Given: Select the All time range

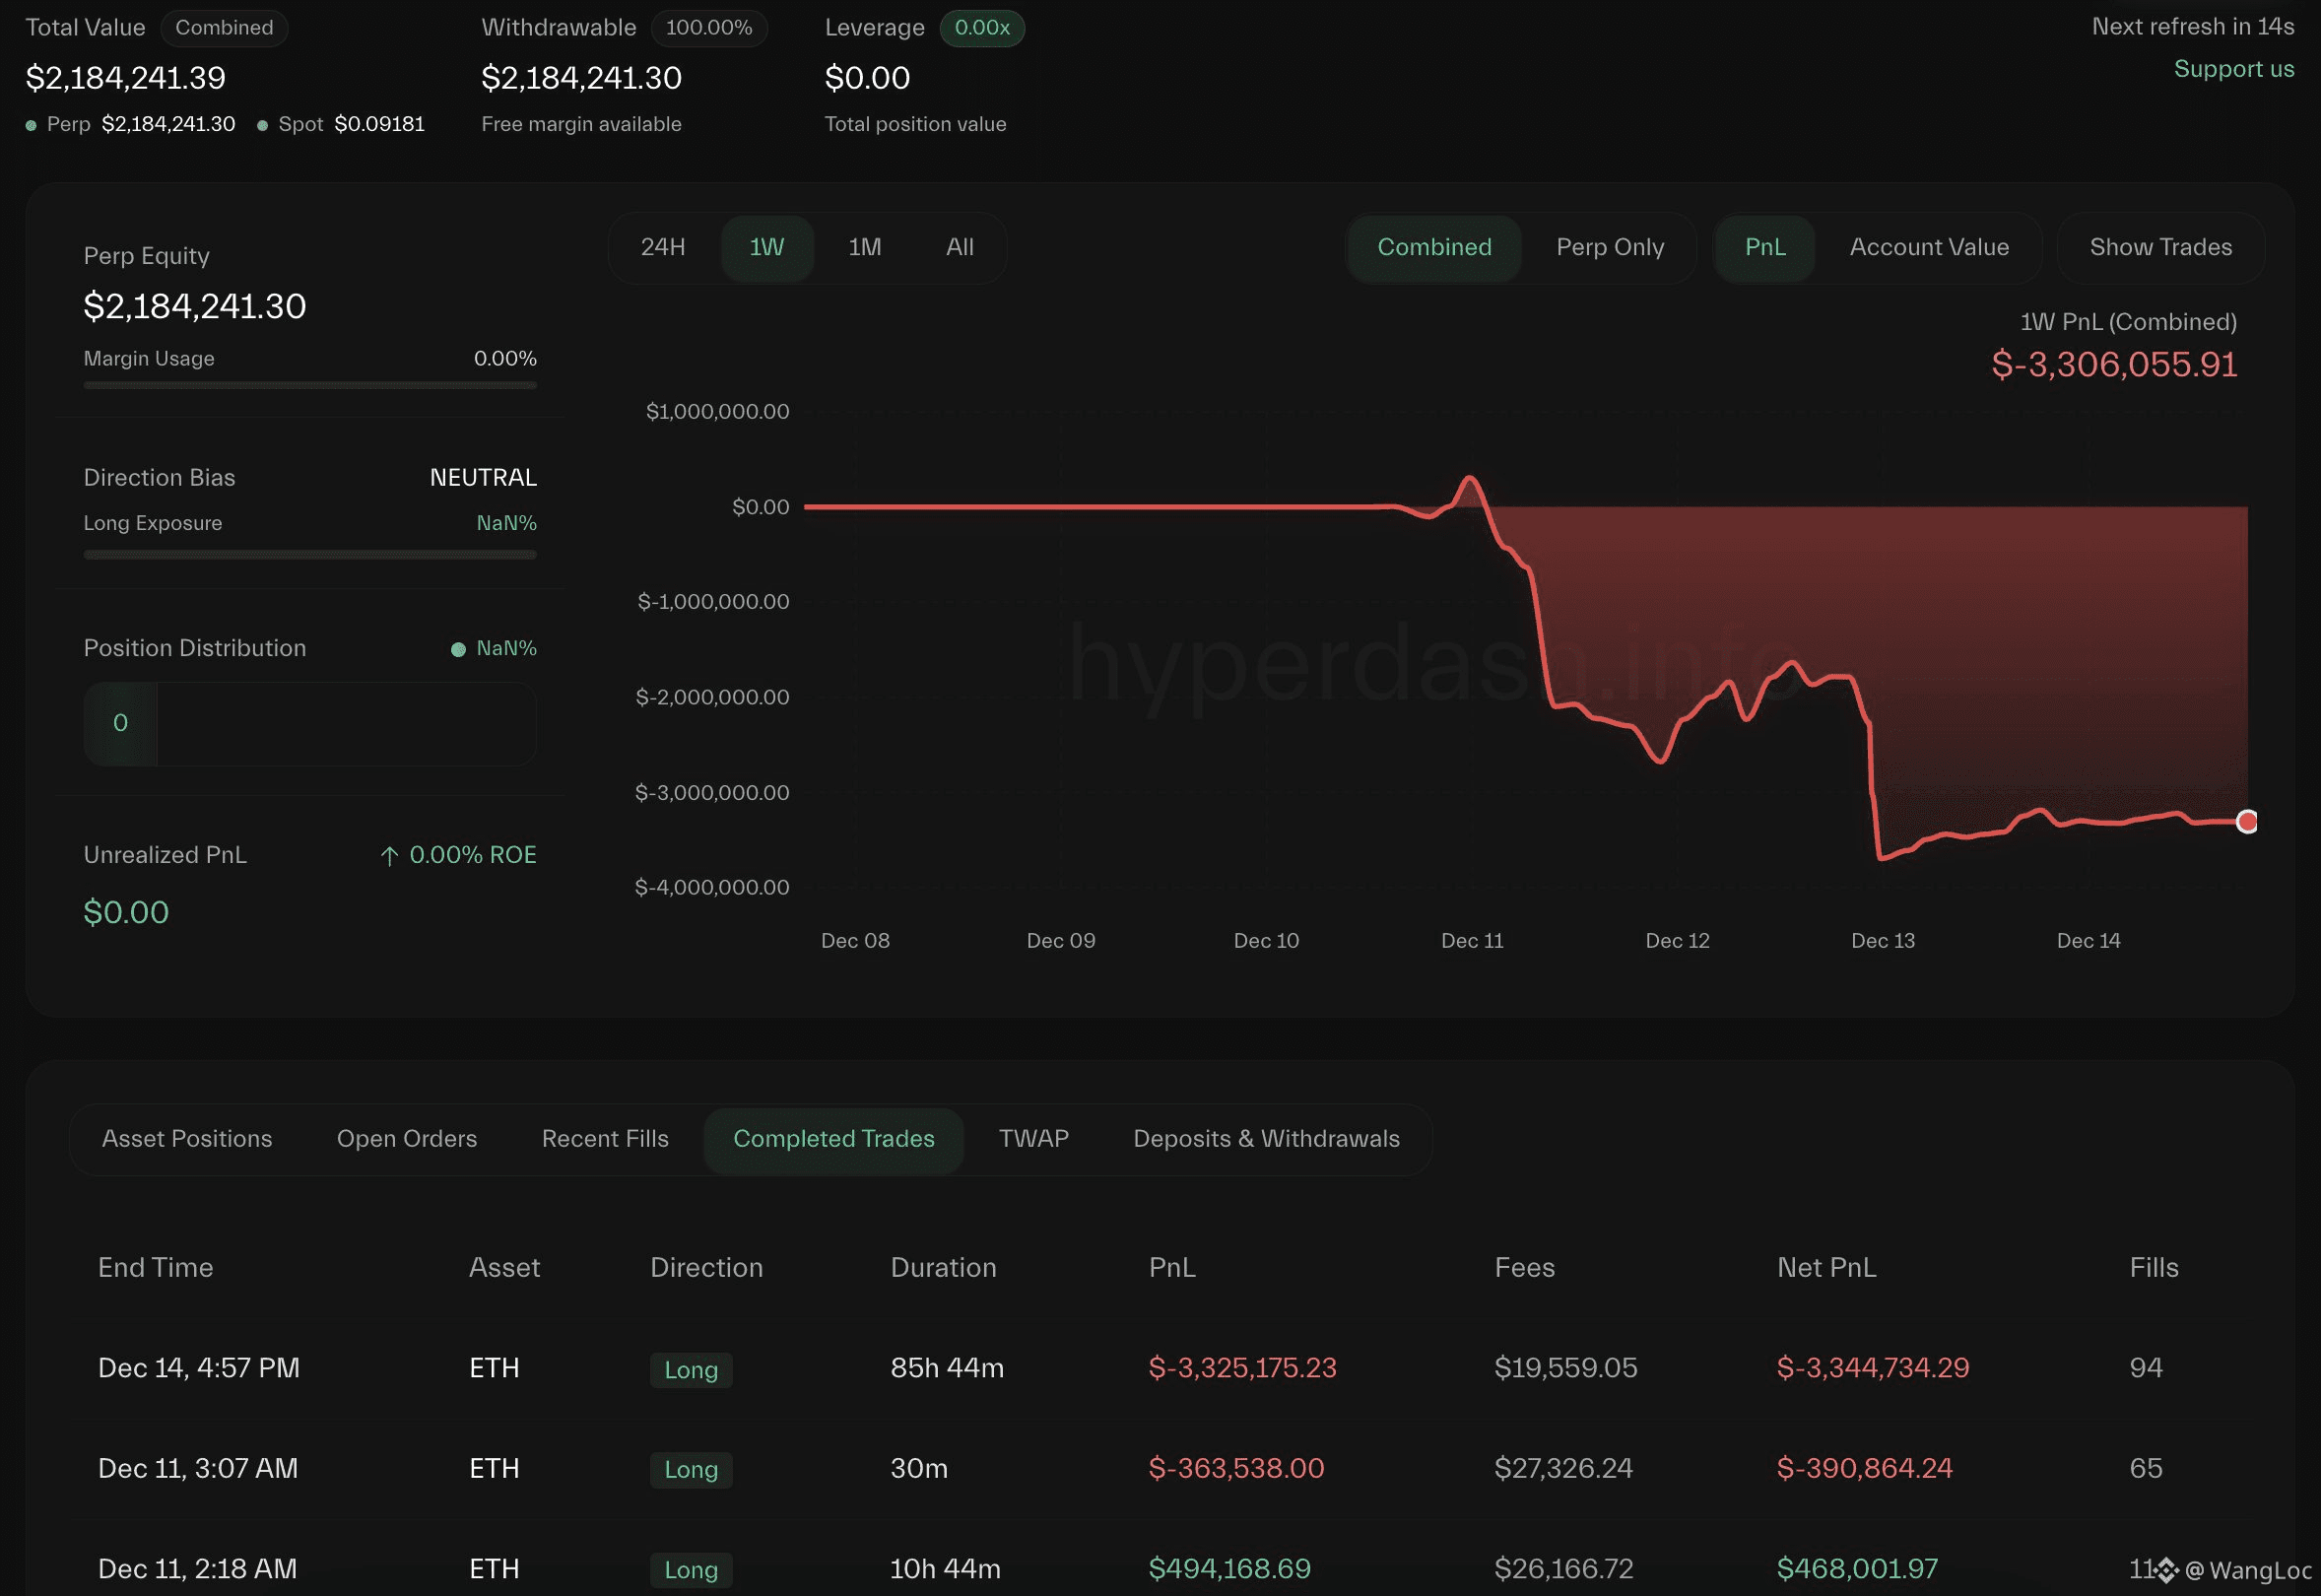Looking at the screenshot, I should [x=959, y=247].
